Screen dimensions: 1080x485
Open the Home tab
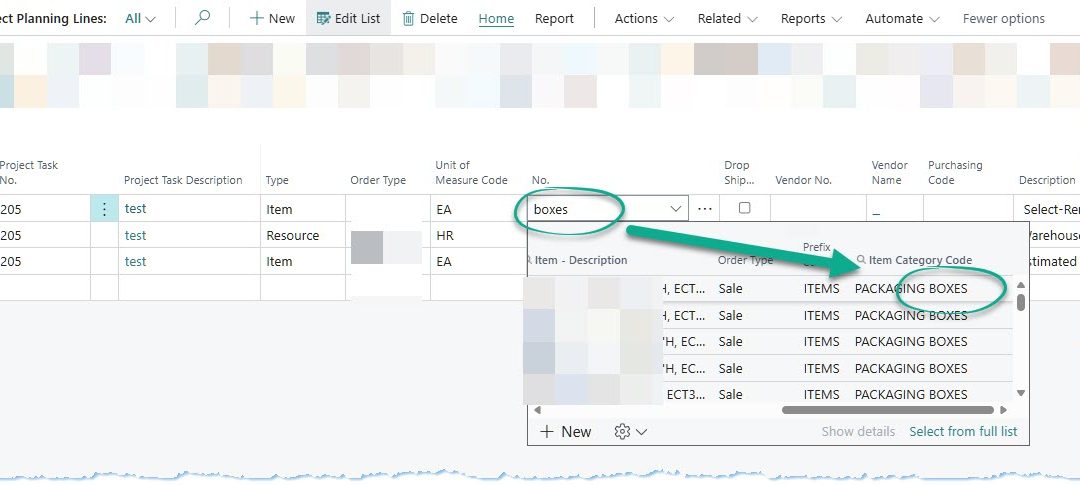[496, 19]
